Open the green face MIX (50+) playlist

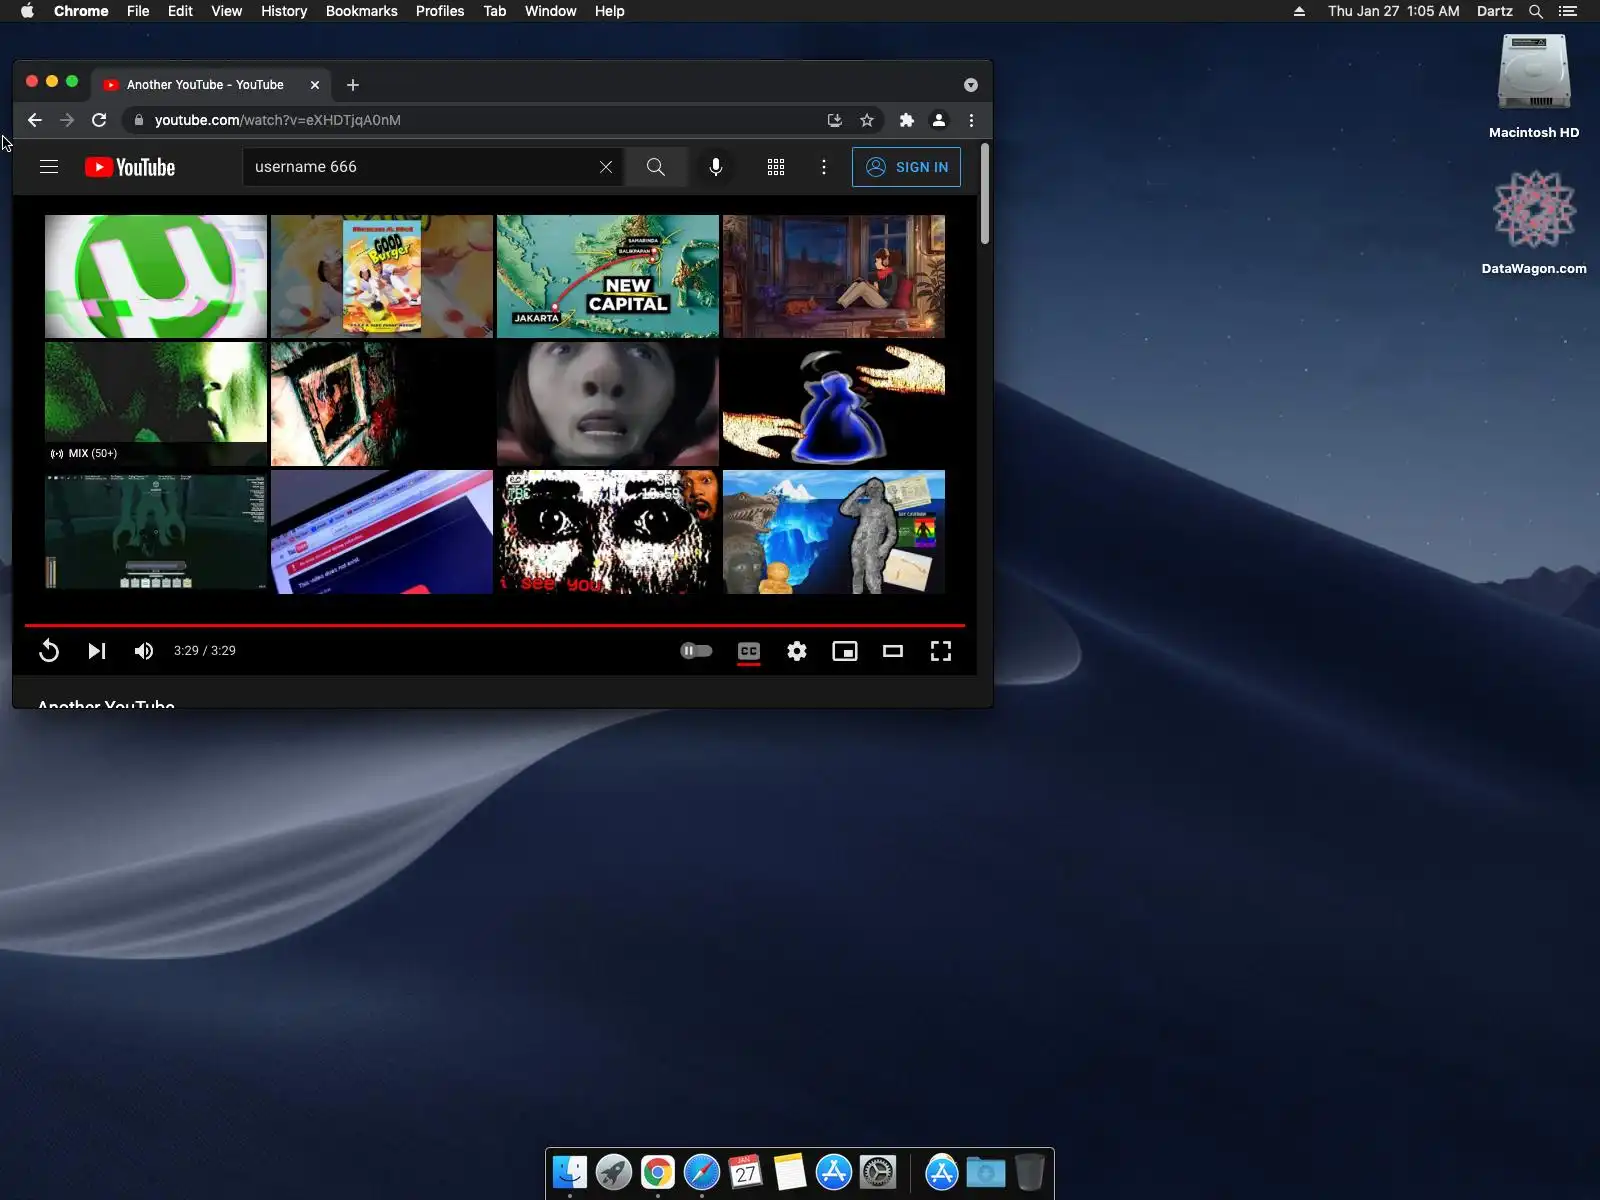point(156,404)
